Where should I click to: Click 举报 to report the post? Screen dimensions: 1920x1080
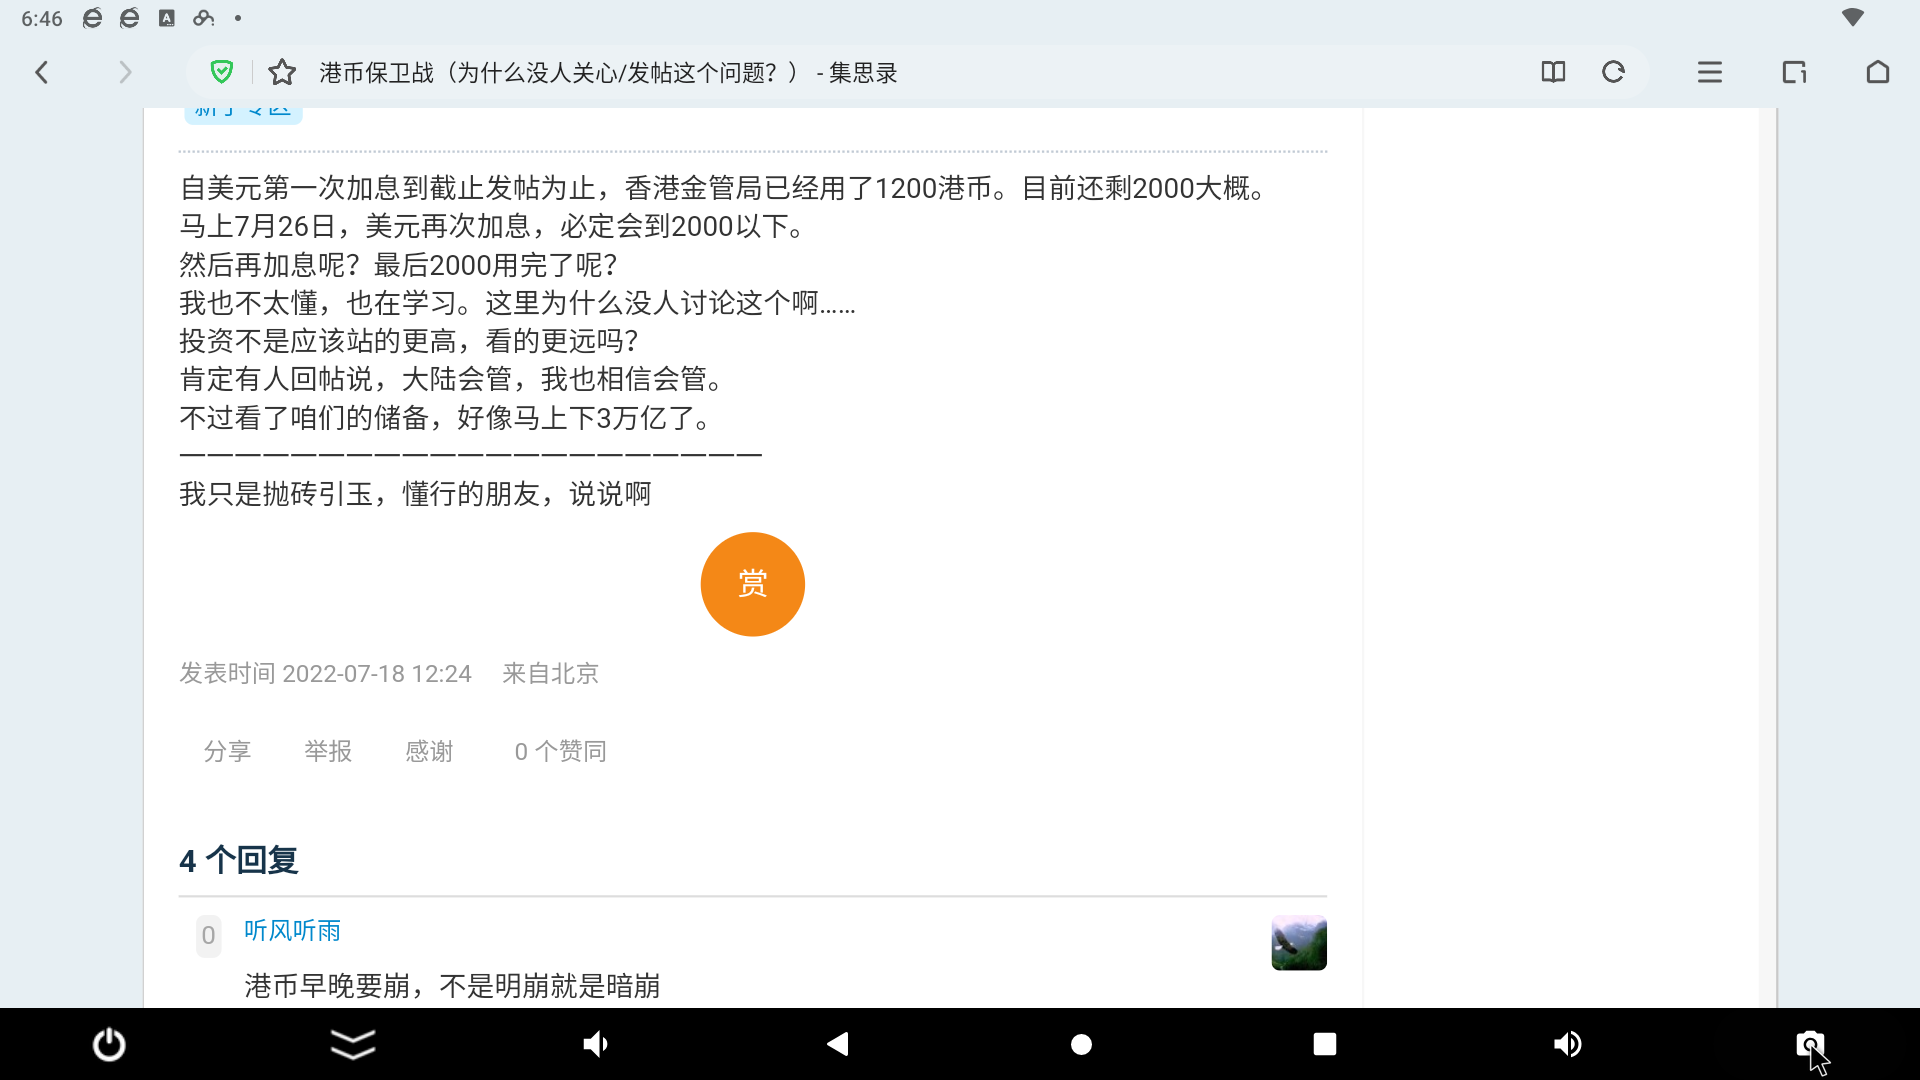[x=328, y=751]
